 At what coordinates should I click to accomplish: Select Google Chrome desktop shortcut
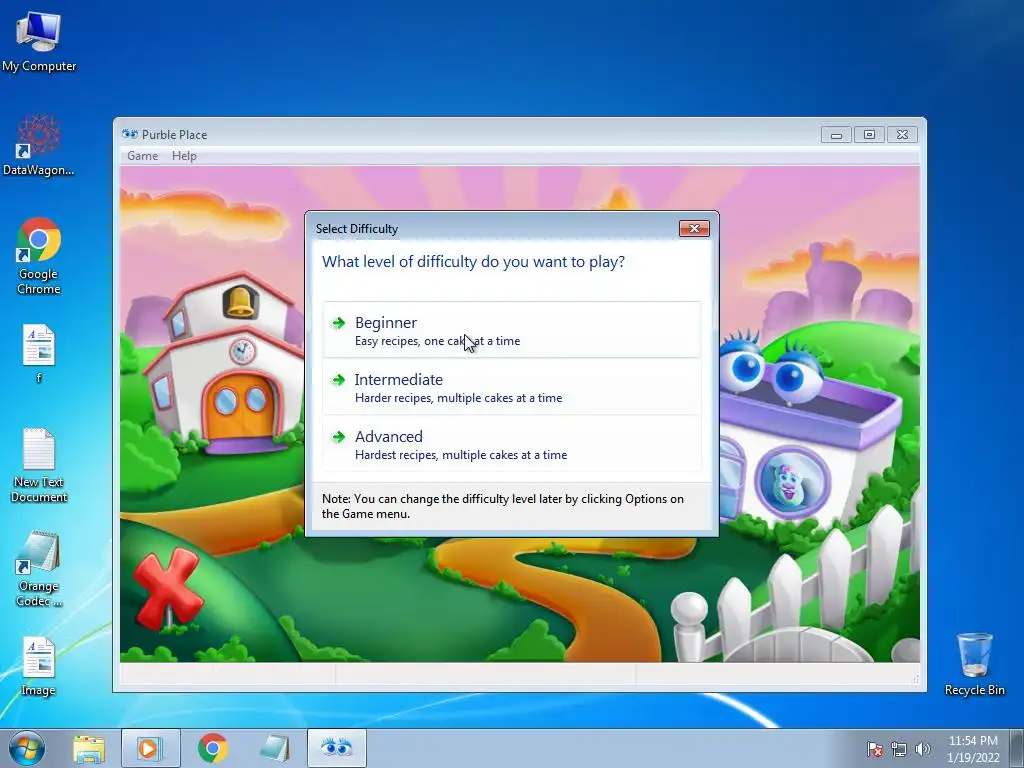39,256
